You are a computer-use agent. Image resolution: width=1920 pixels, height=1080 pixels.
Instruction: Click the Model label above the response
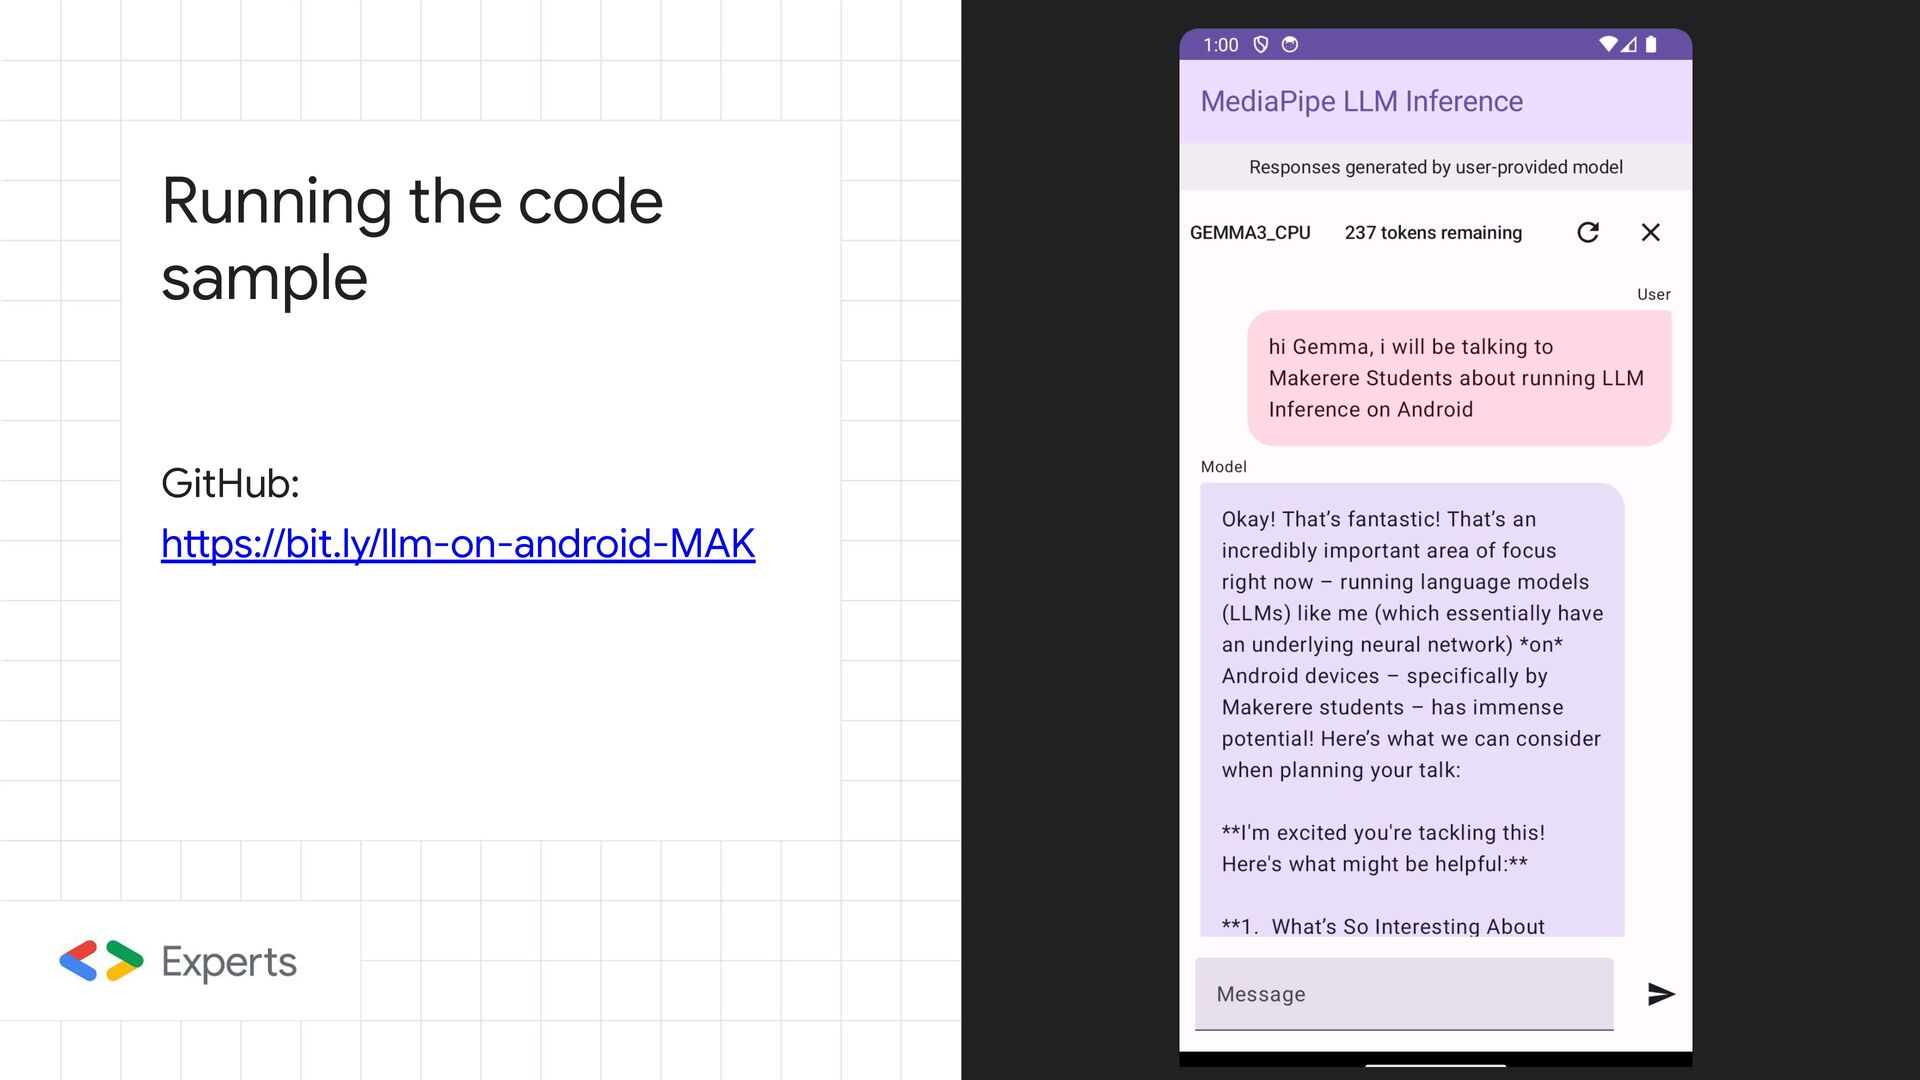tap(1223, 467)
